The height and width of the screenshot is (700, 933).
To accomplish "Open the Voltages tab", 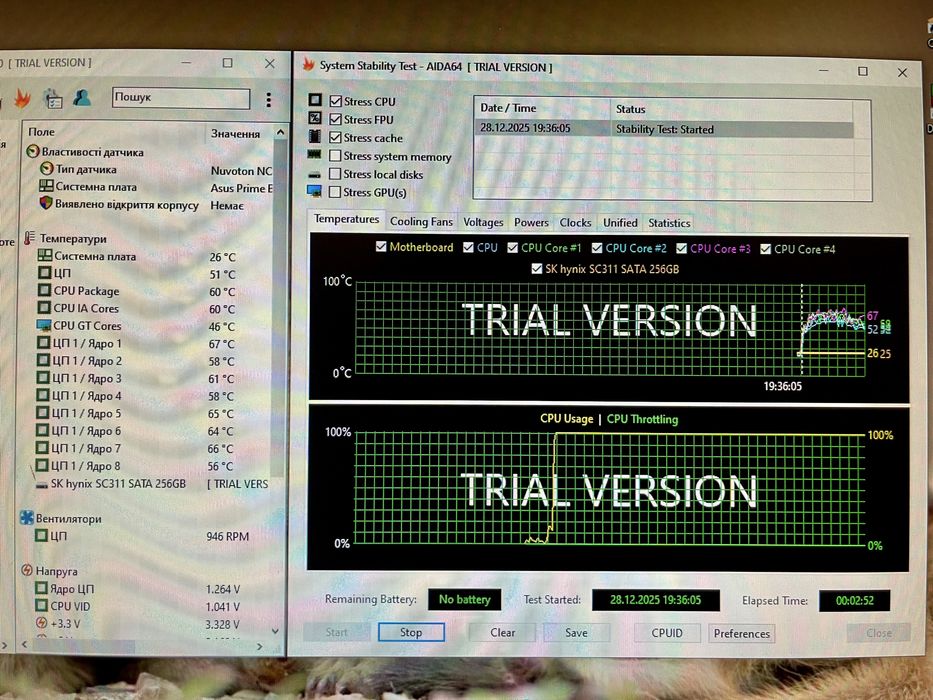I will click(483, 222).
